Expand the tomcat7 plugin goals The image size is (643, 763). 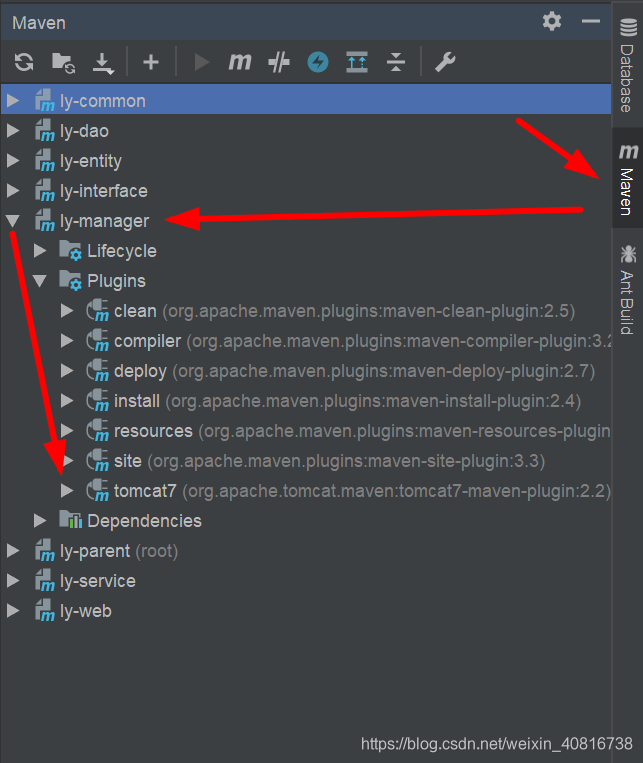67,491
